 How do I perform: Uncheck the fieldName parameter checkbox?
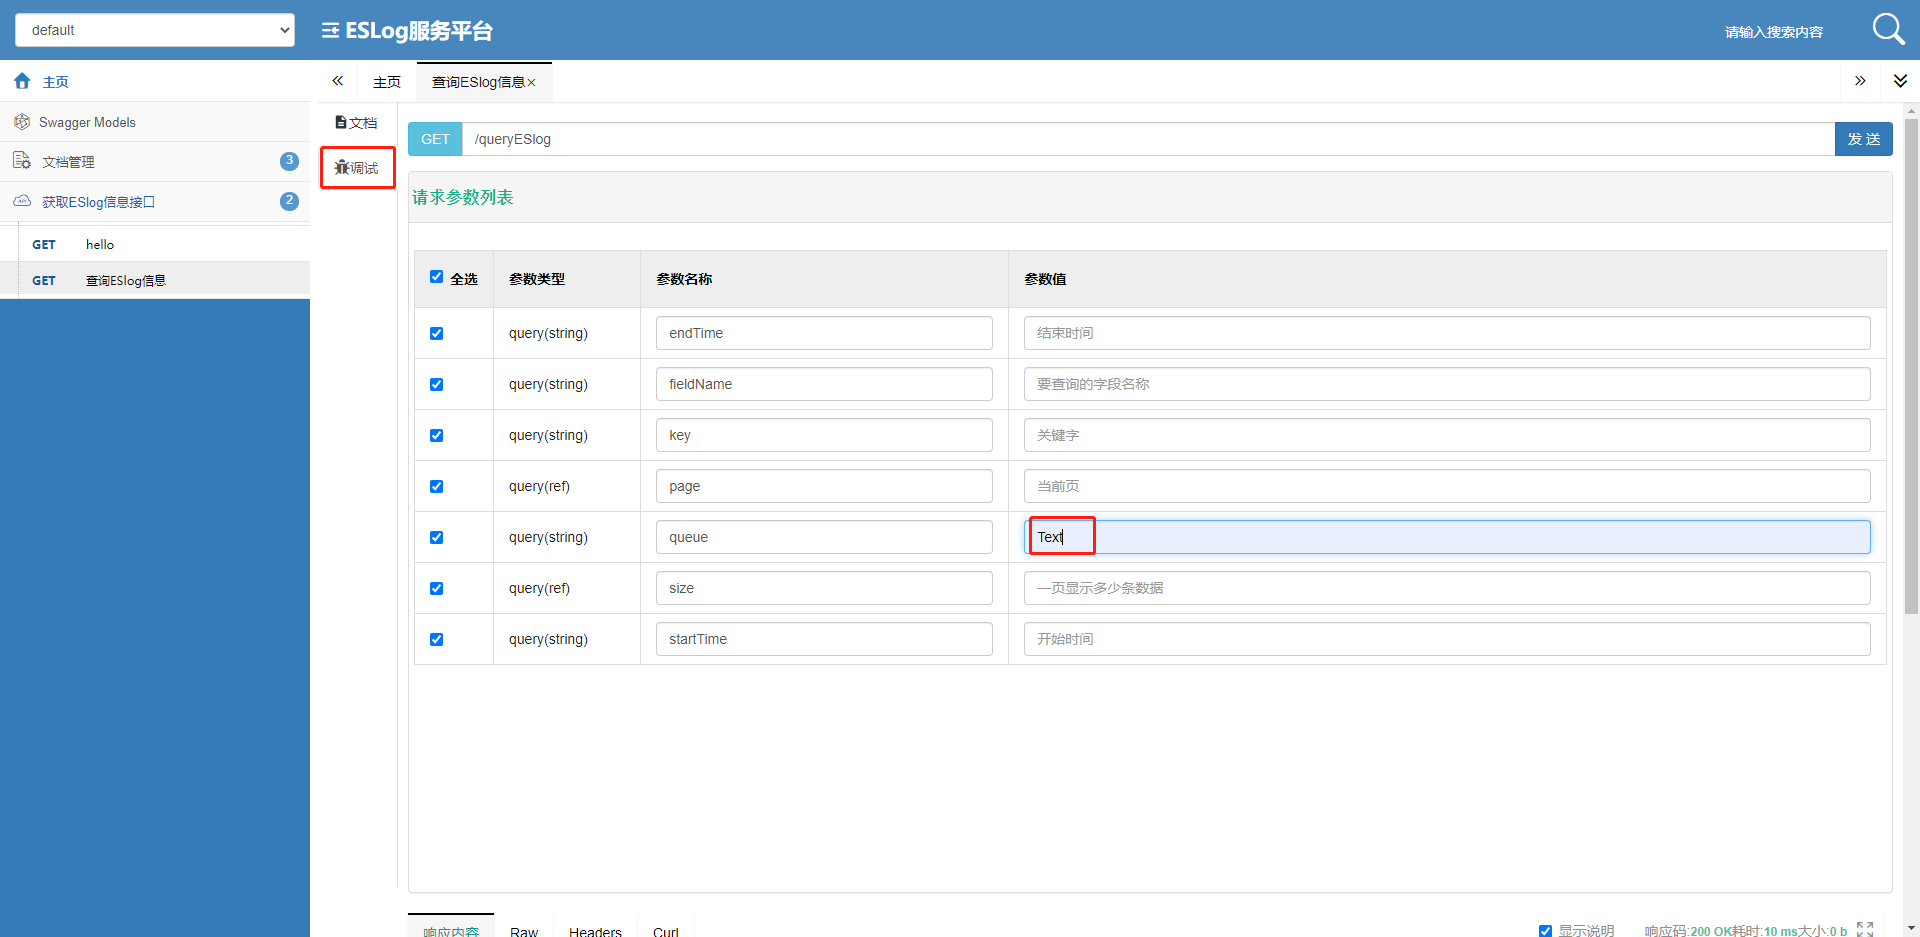point(437,384)
